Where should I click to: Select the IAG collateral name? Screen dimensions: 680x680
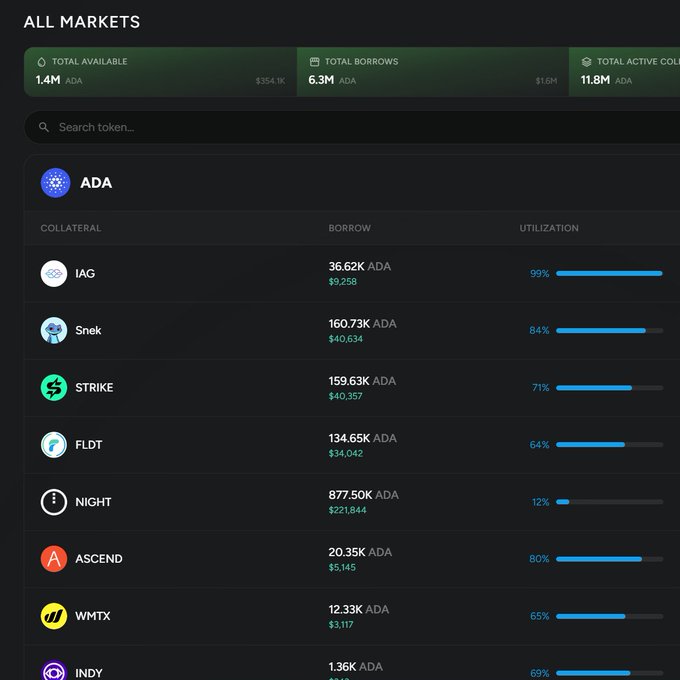(85, 274)
